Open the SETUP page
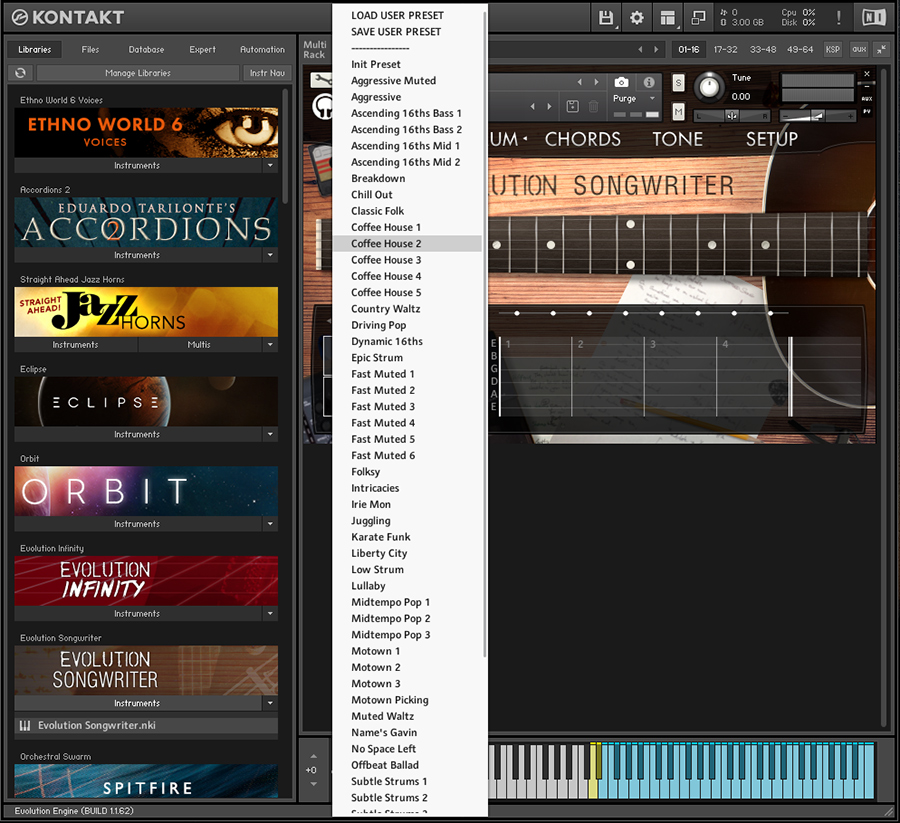Screen dimensions: 900x823 click(771, 139)
